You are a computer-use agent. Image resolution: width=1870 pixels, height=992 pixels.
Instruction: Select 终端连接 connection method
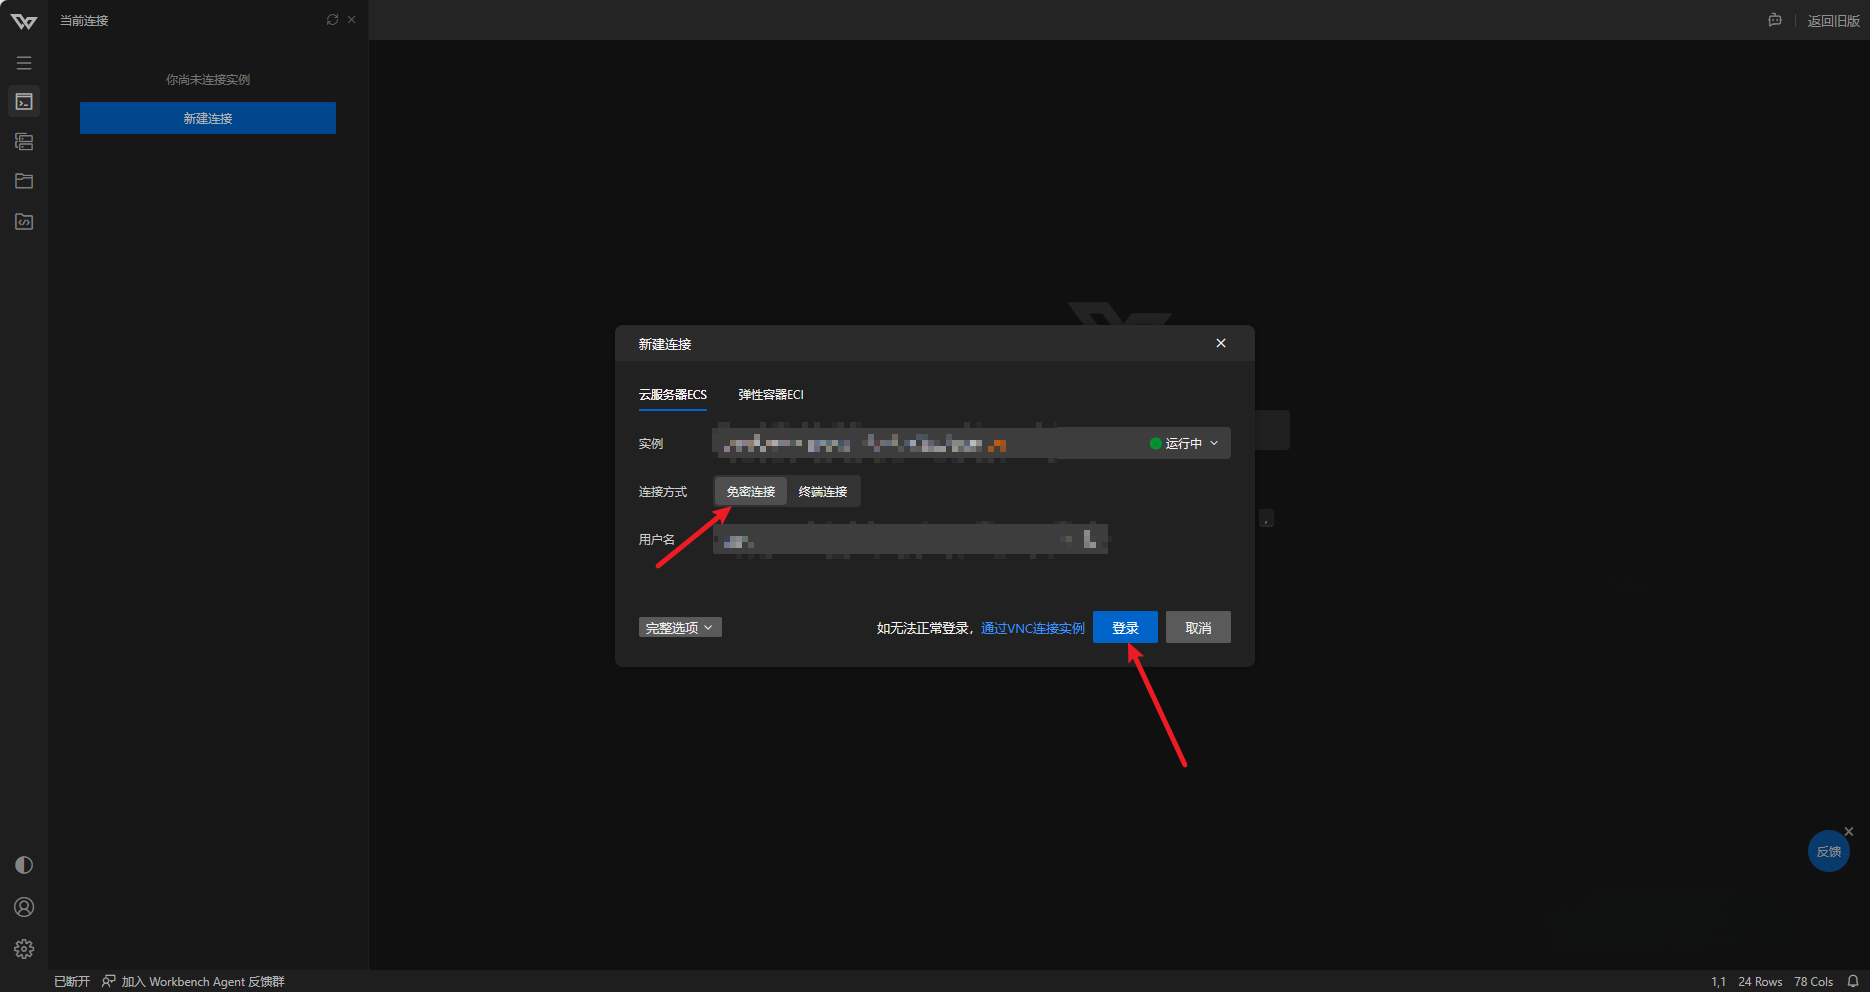(x=823, y=492)
